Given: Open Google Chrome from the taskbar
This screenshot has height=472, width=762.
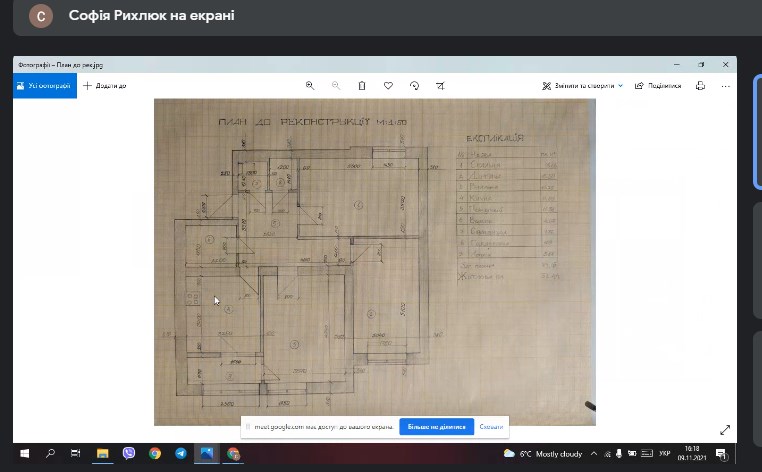Looking at the screenshot, I should [155, 454].
